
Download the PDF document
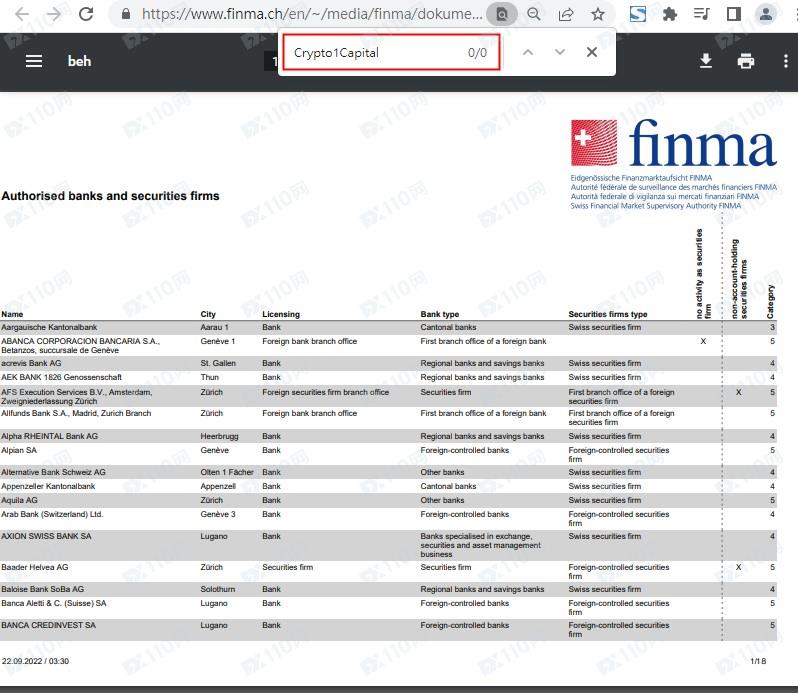[x=706, y=61]
